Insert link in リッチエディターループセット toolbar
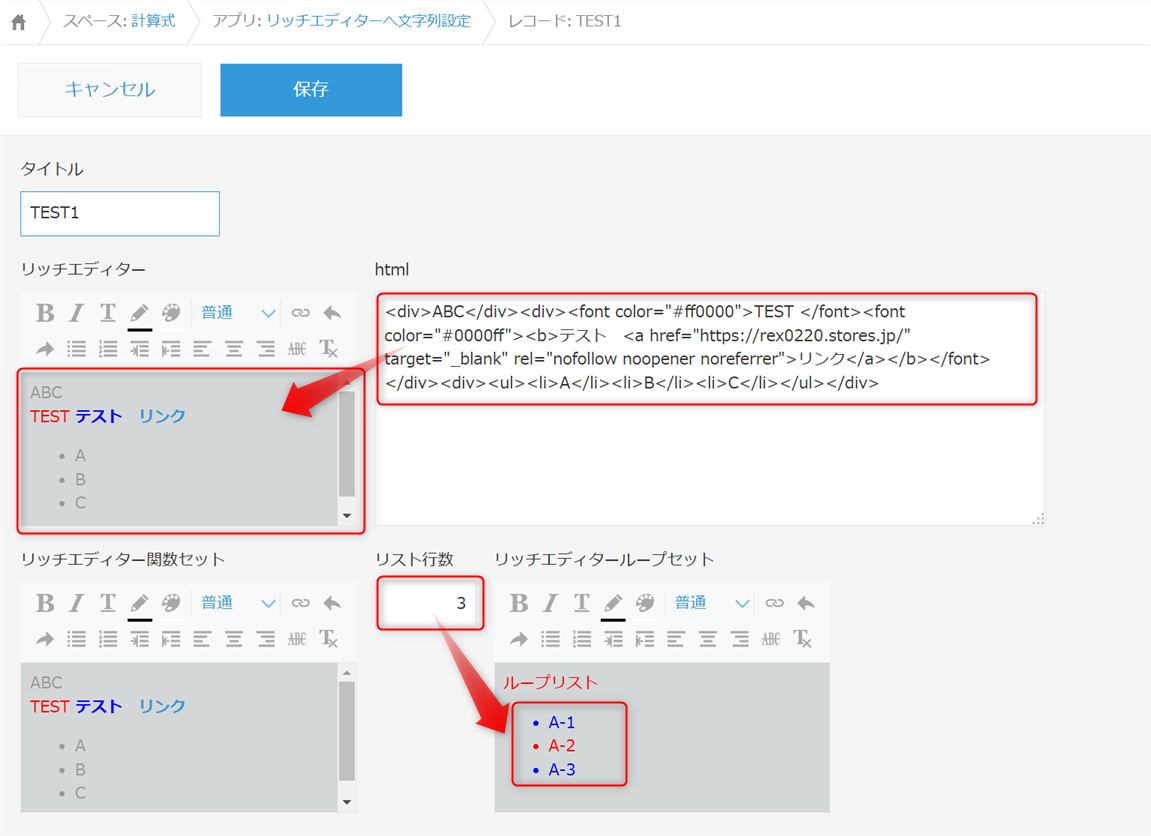This screenshot has width=1151, height=836. click(x=774, y=603)
